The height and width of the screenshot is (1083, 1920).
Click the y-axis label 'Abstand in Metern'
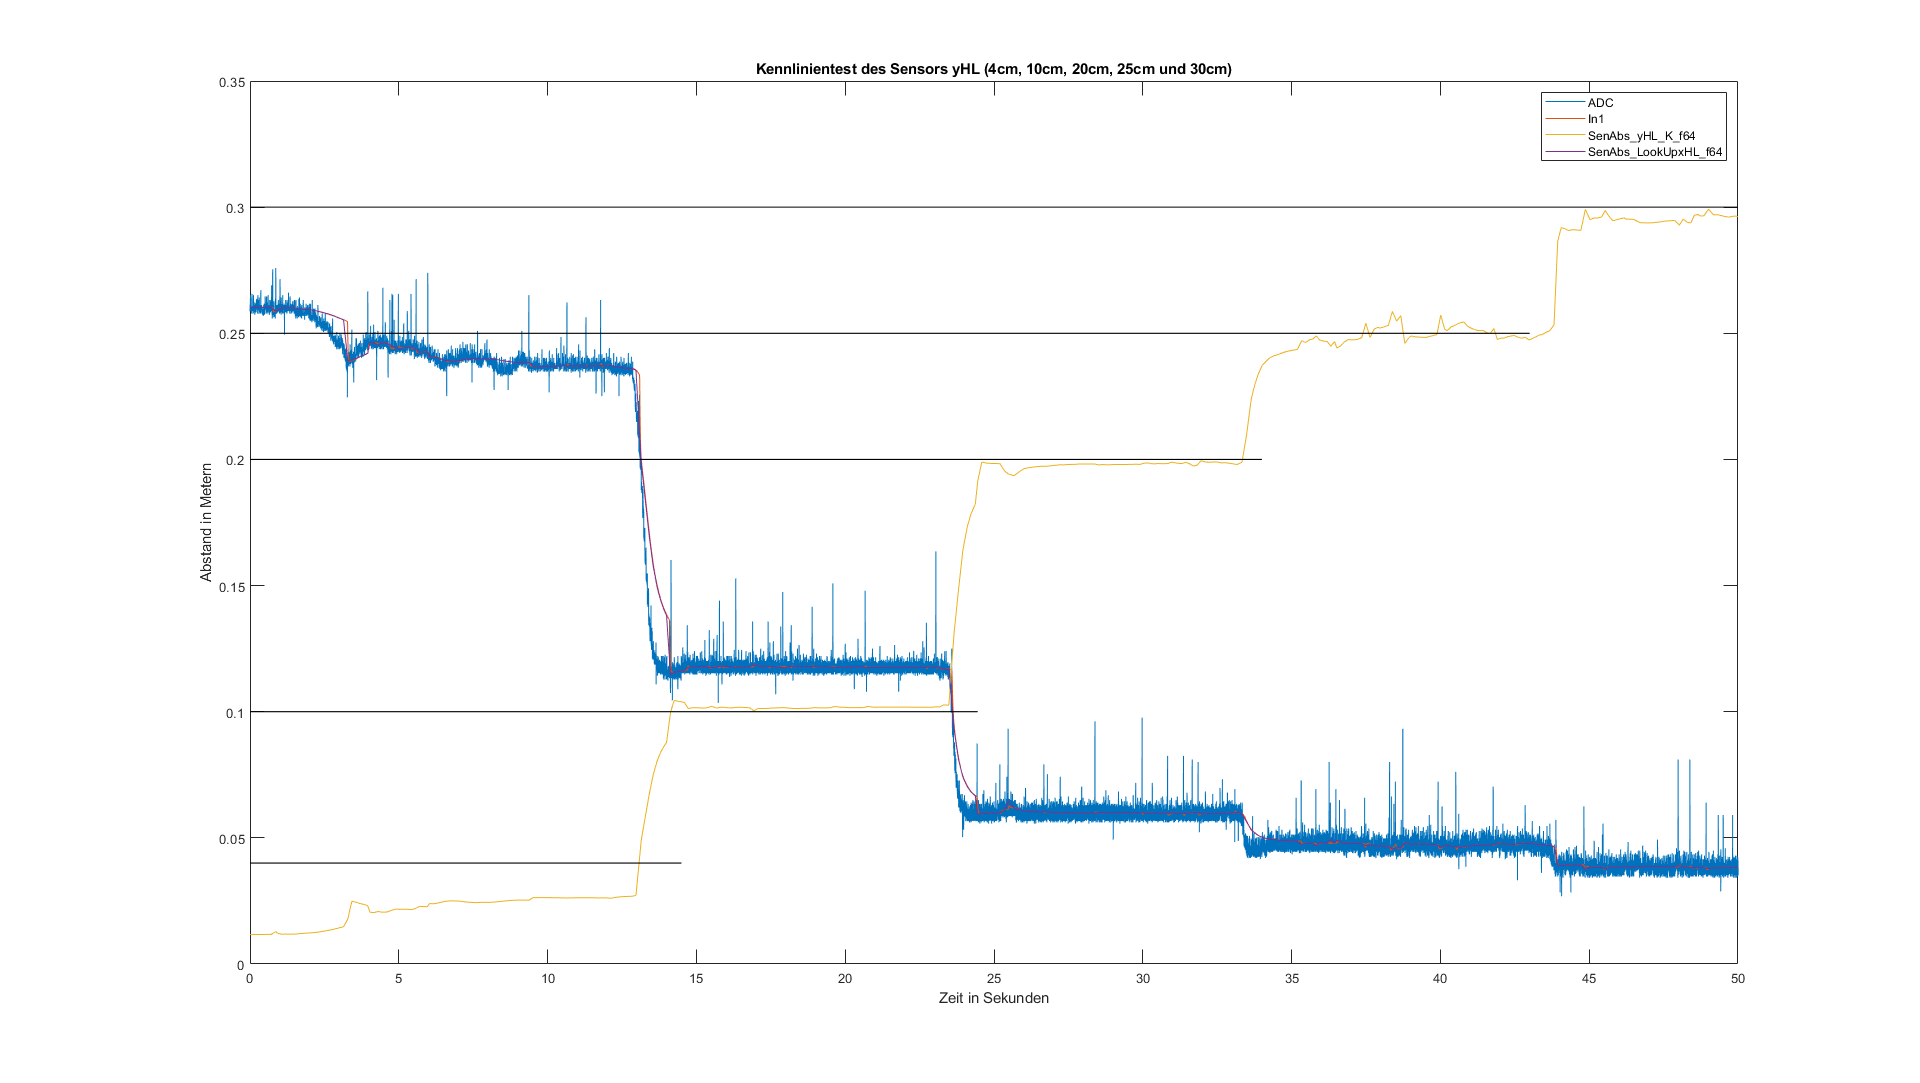[x=206, y=521]
